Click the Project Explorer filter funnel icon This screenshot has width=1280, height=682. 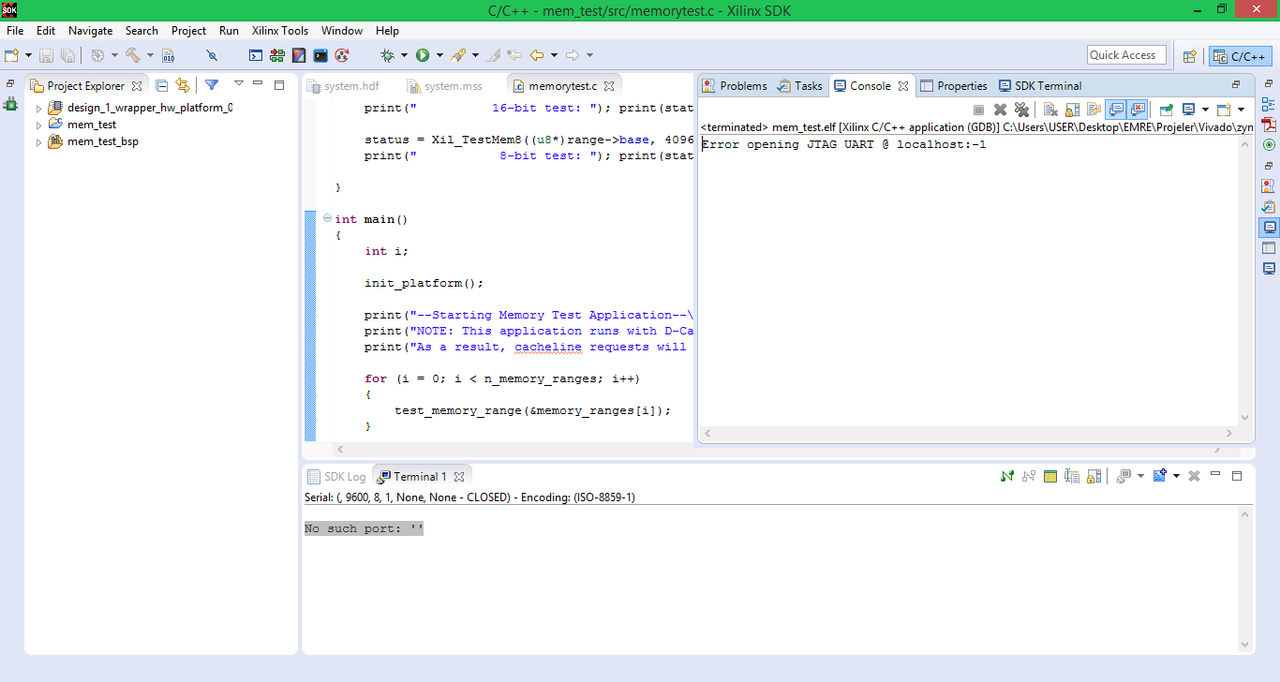pyautogui.click(x=212, y=85)
